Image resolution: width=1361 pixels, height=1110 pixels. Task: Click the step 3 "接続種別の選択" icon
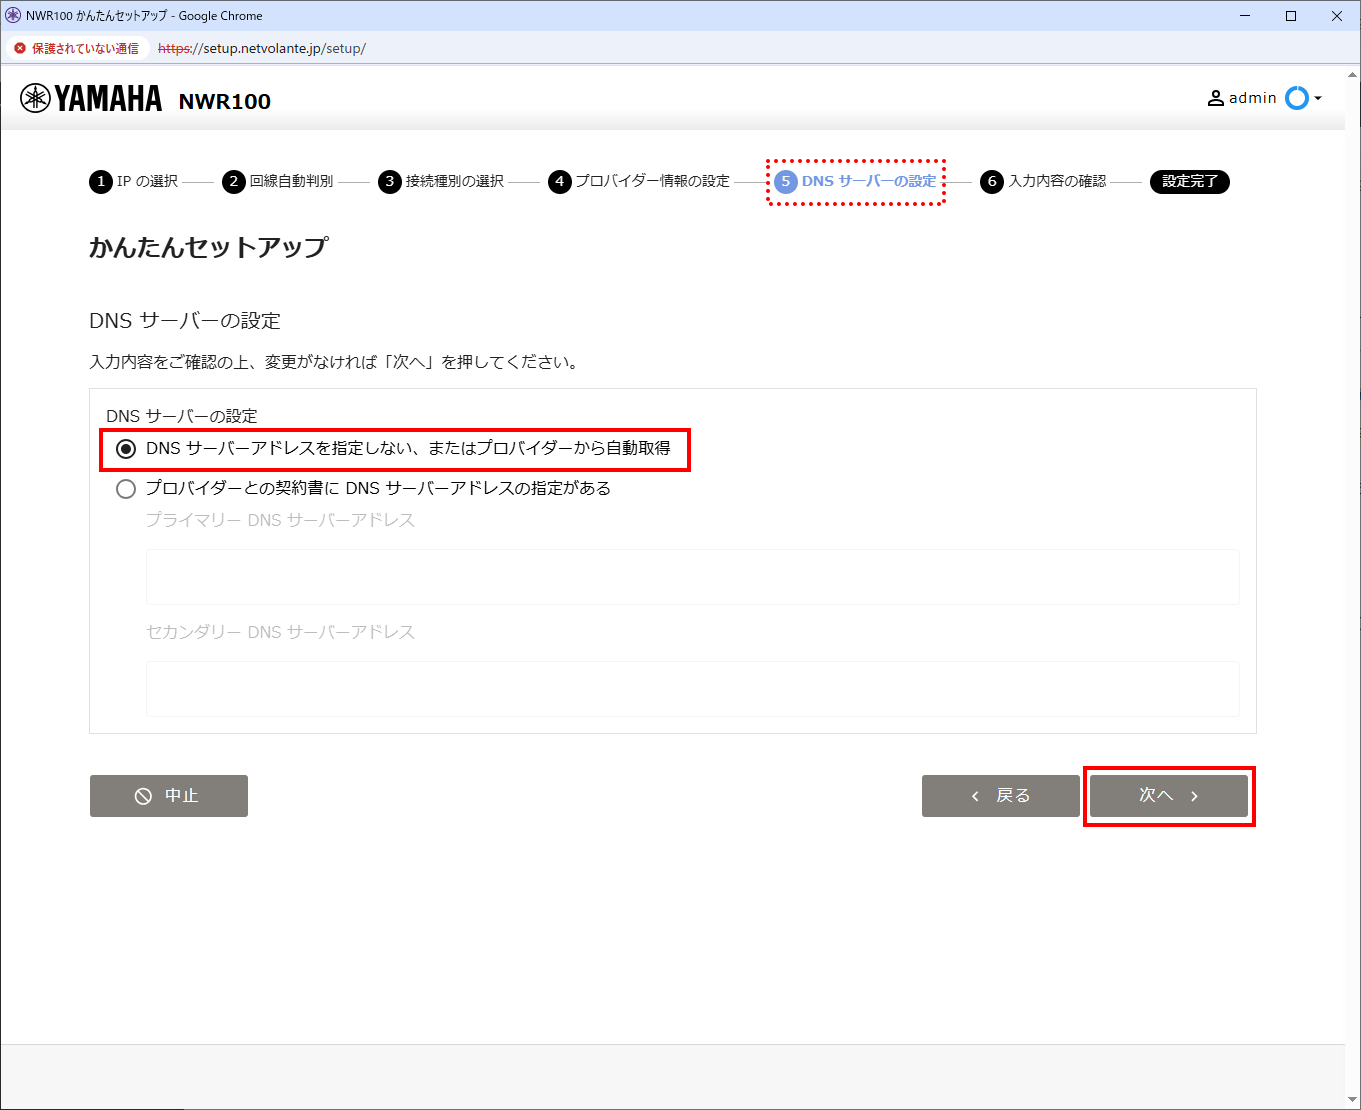pos(389,181)
